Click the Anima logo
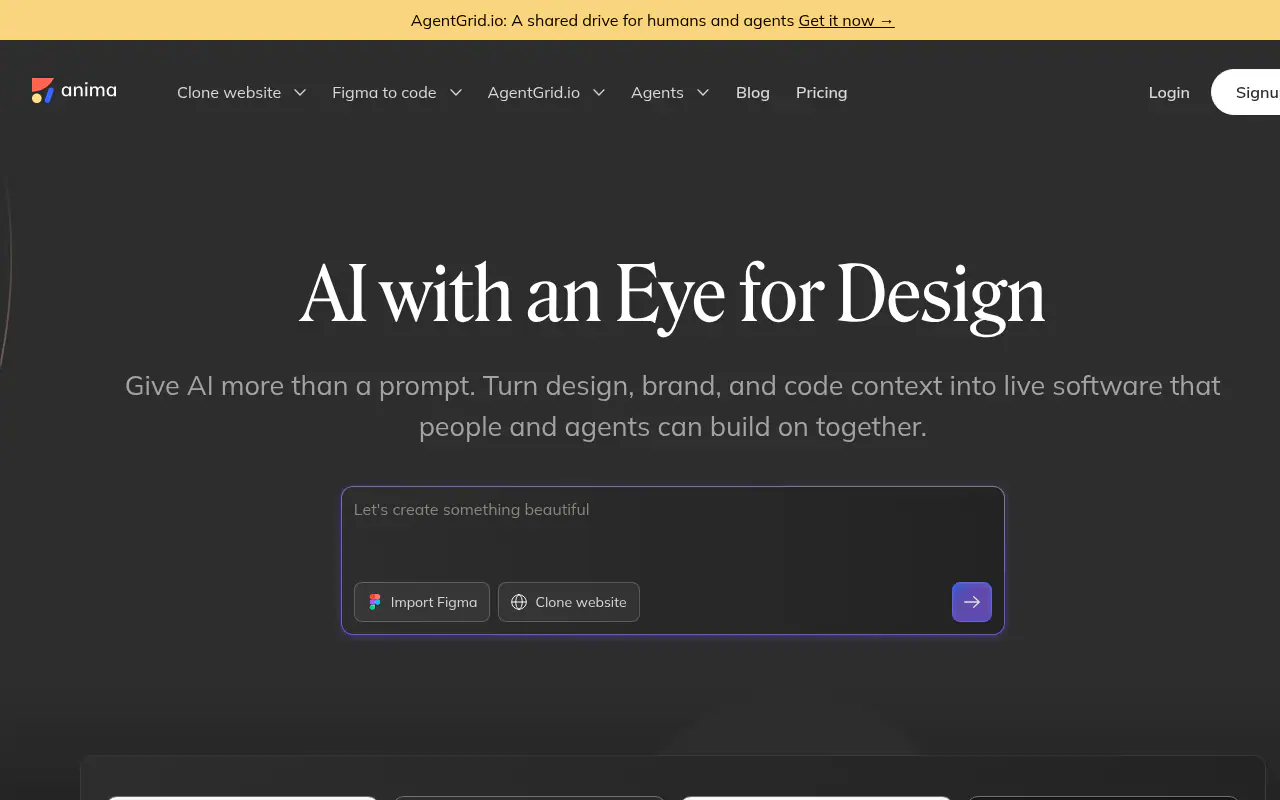 click(74, 91)
